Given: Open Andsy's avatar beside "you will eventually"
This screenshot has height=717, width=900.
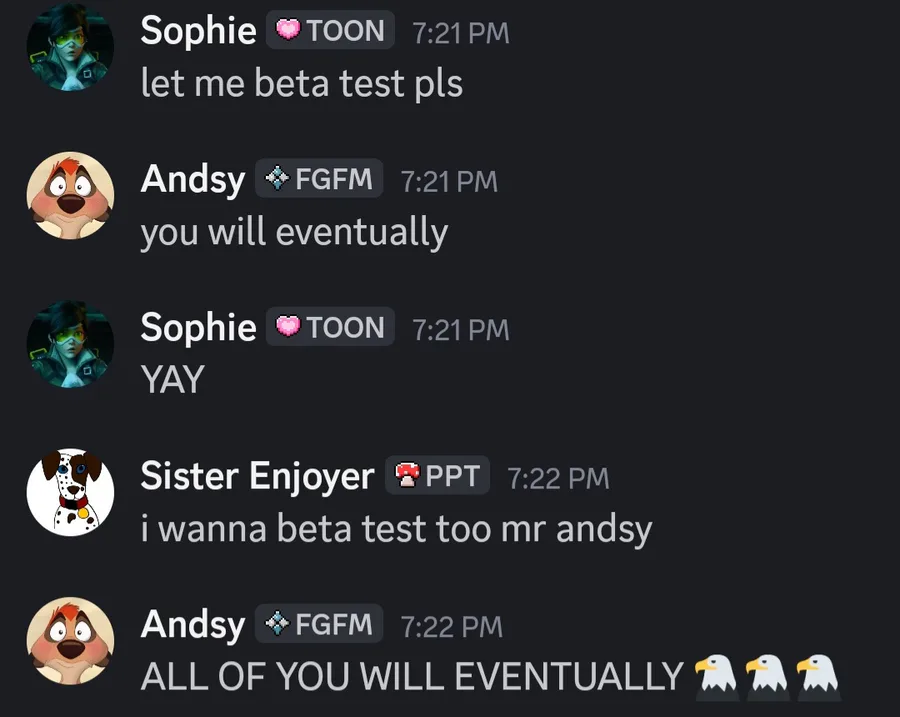Looking at the screenshot, I should [70, 196].
